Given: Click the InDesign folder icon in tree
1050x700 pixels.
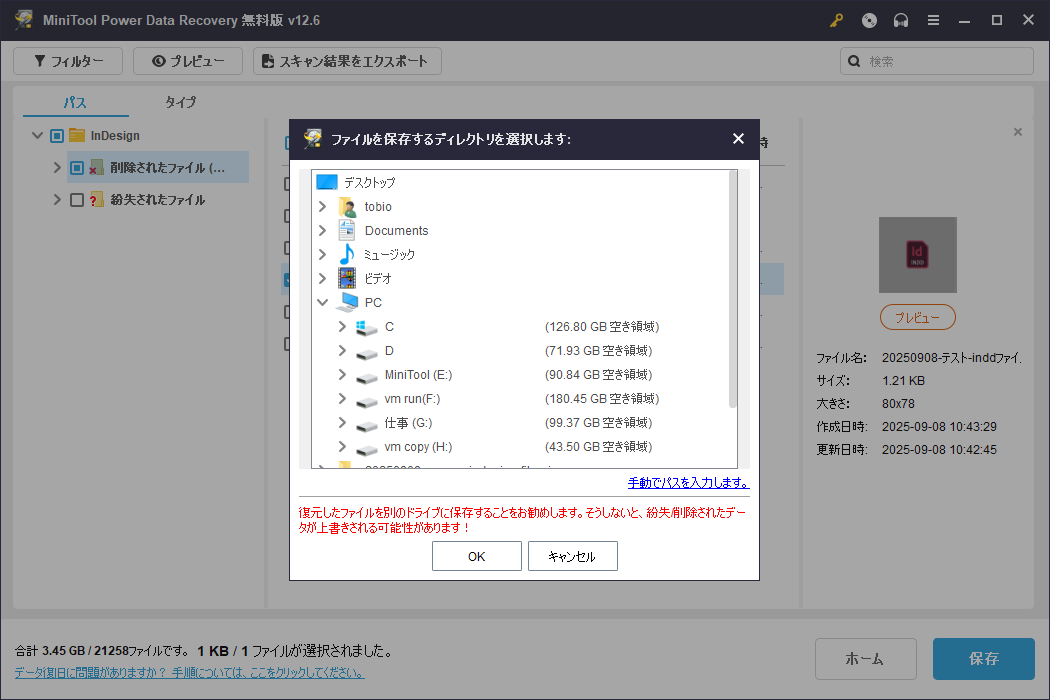Looking at the screenshot, I should pyautogui.click(x=77, y=135).
